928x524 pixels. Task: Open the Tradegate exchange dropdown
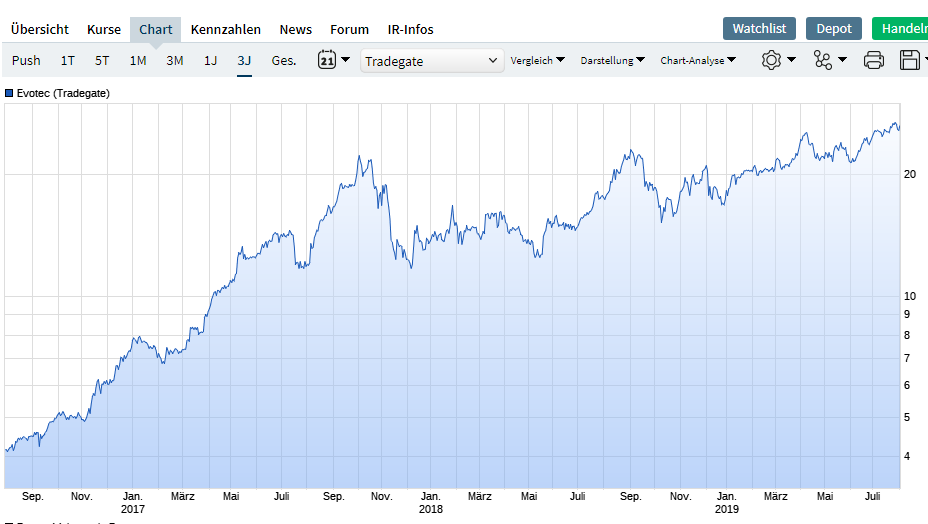(432, 61)
